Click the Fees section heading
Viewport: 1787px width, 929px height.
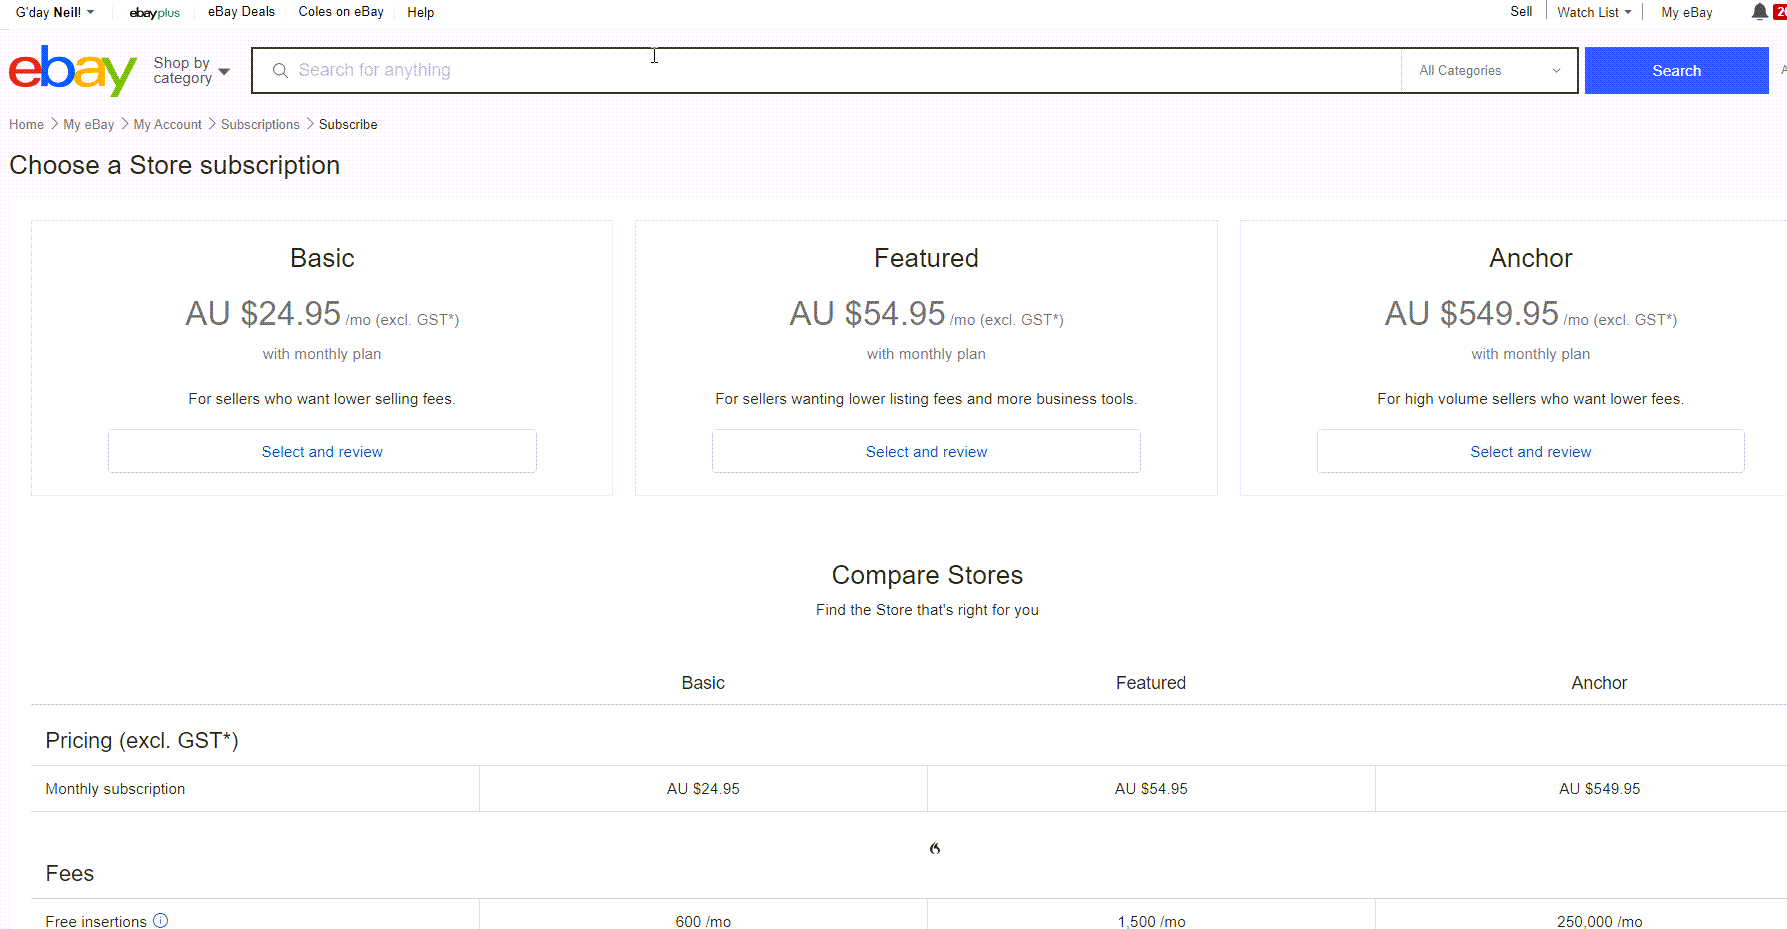(70, 874)
